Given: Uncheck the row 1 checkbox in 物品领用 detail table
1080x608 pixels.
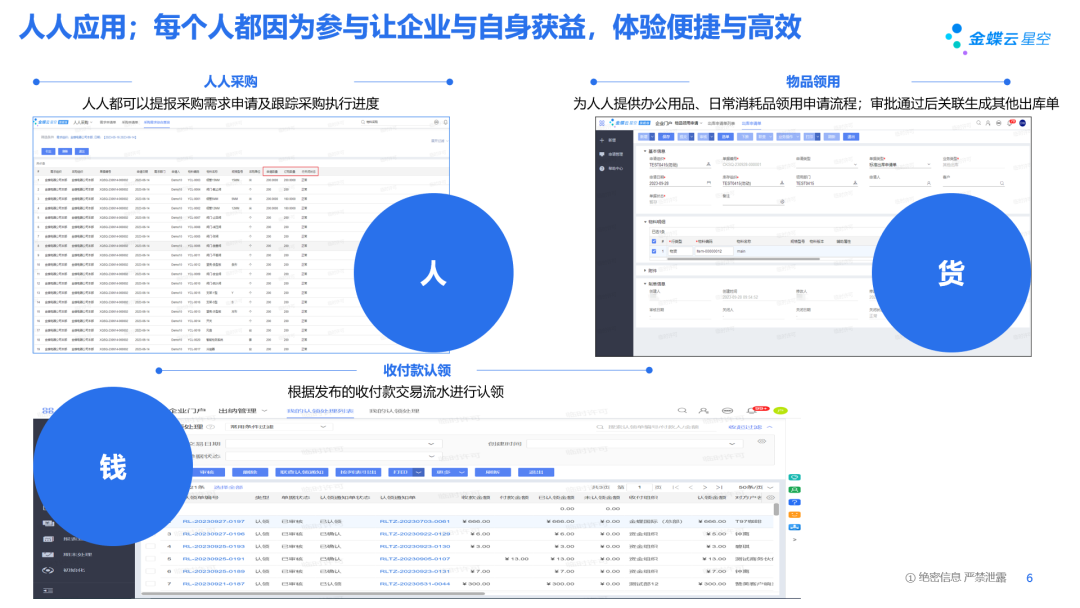Looking at the screenshot, I should [x=654, y=251].
